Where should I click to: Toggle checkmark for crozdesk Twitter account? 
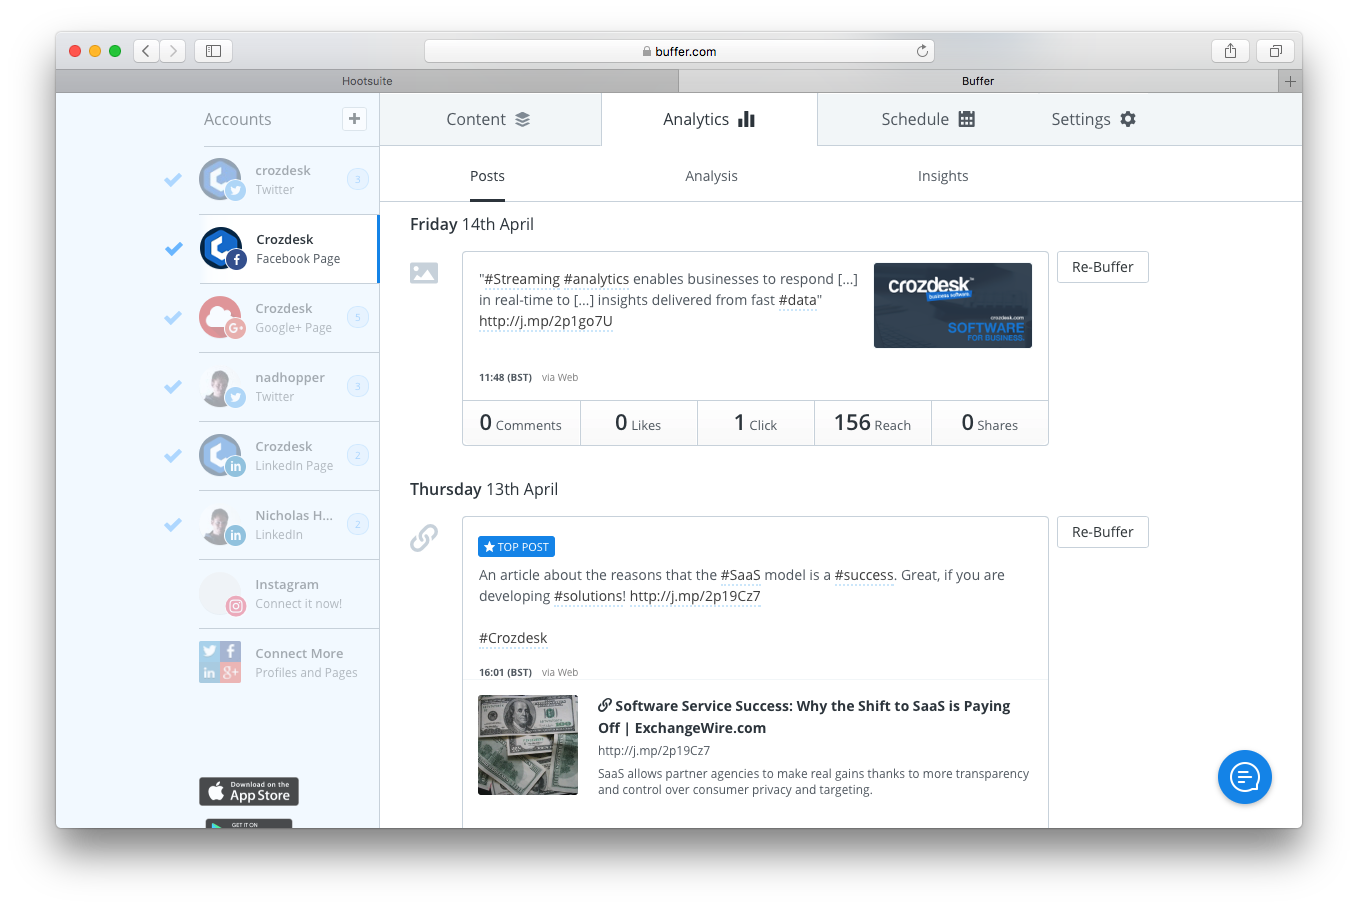click(x=173, y=180)
